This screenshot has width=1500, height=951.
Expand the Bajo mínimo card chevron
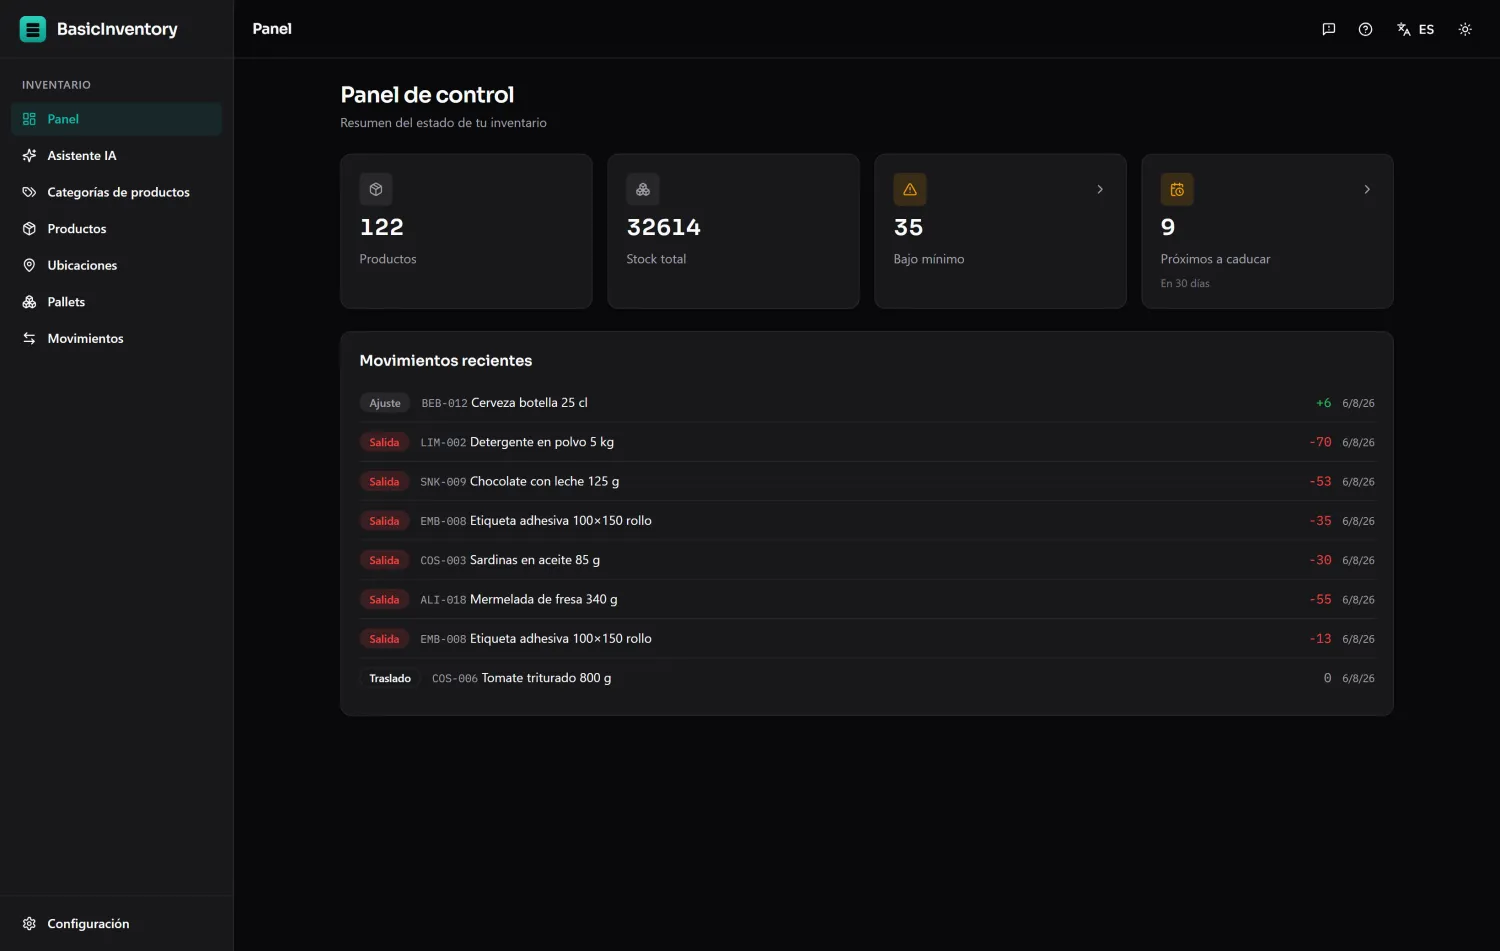(x=1100, y=189)
